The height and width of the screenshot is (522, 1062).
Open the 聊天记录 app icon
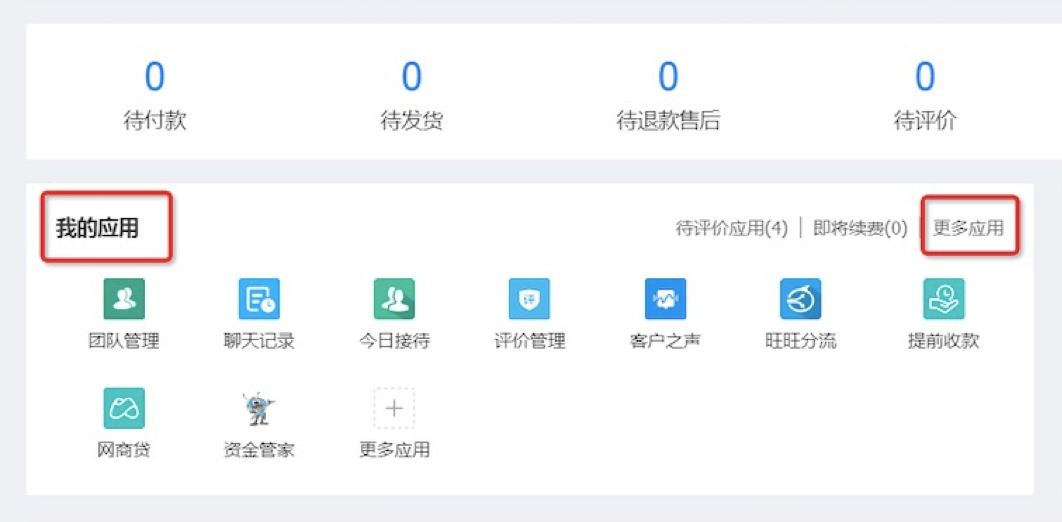click(259, 299)
